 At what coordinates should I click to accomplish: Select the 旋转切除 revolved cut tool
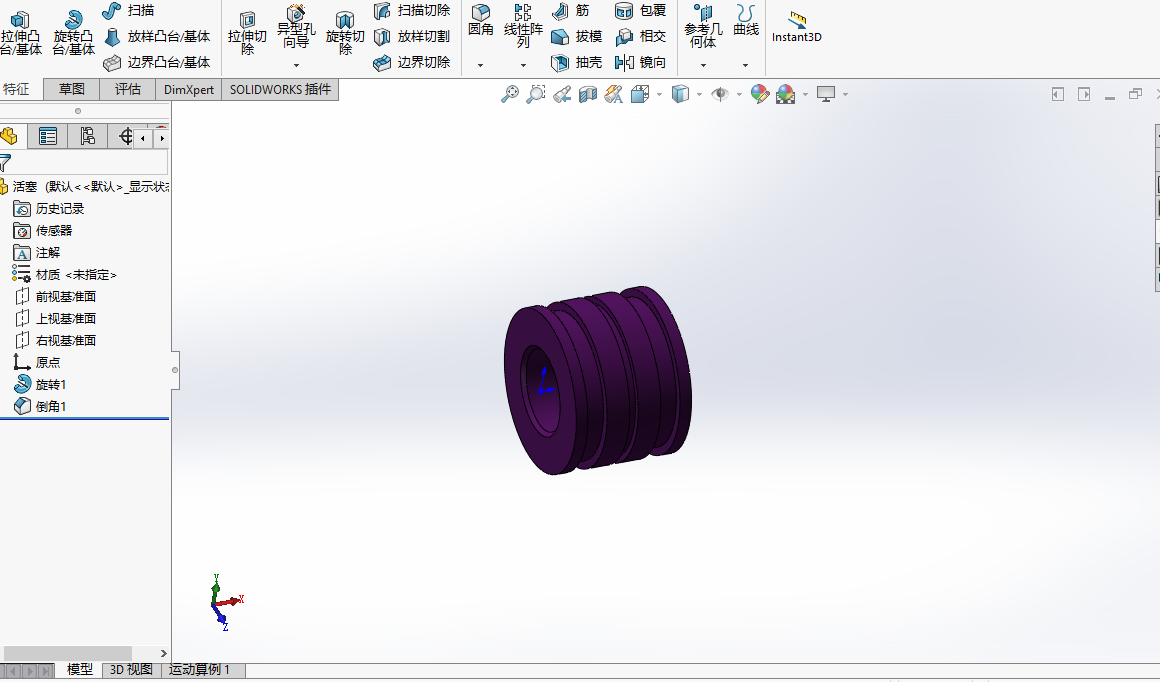(345, 33)
